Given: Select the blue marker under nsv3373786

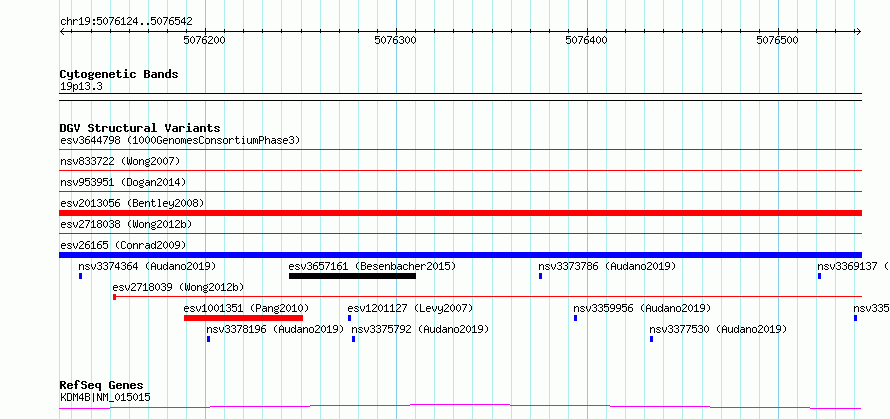Looking at the screenshot, I should coord(540,276).
